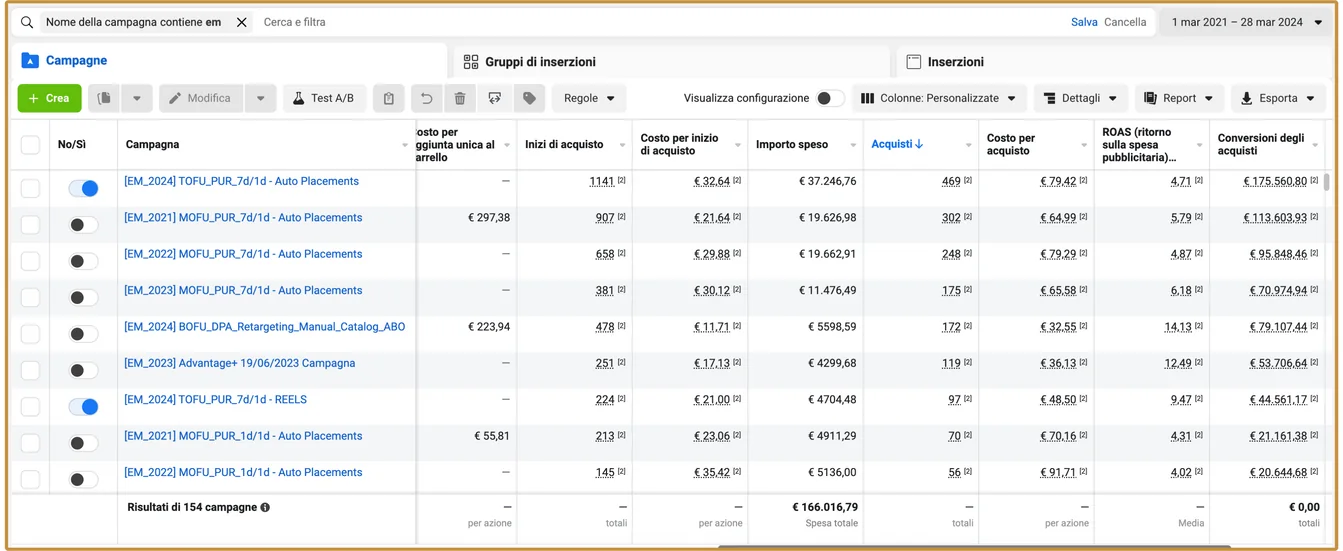Open the Esporta dropdown
1343x551 pixels.
click(1278, 98)
